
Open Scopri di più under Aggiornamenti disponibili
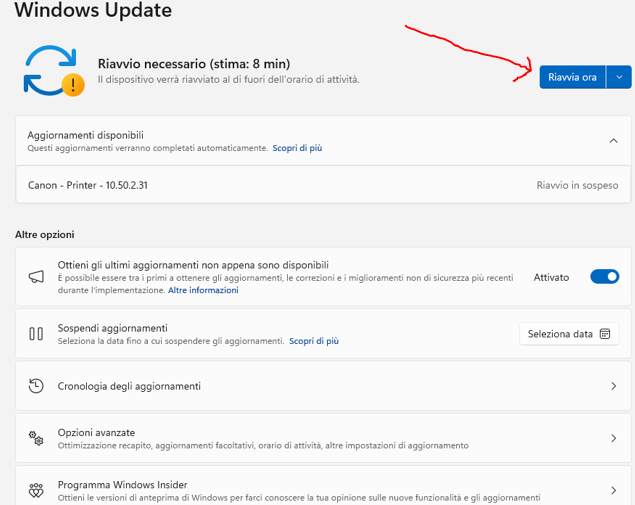pos(297,148)
